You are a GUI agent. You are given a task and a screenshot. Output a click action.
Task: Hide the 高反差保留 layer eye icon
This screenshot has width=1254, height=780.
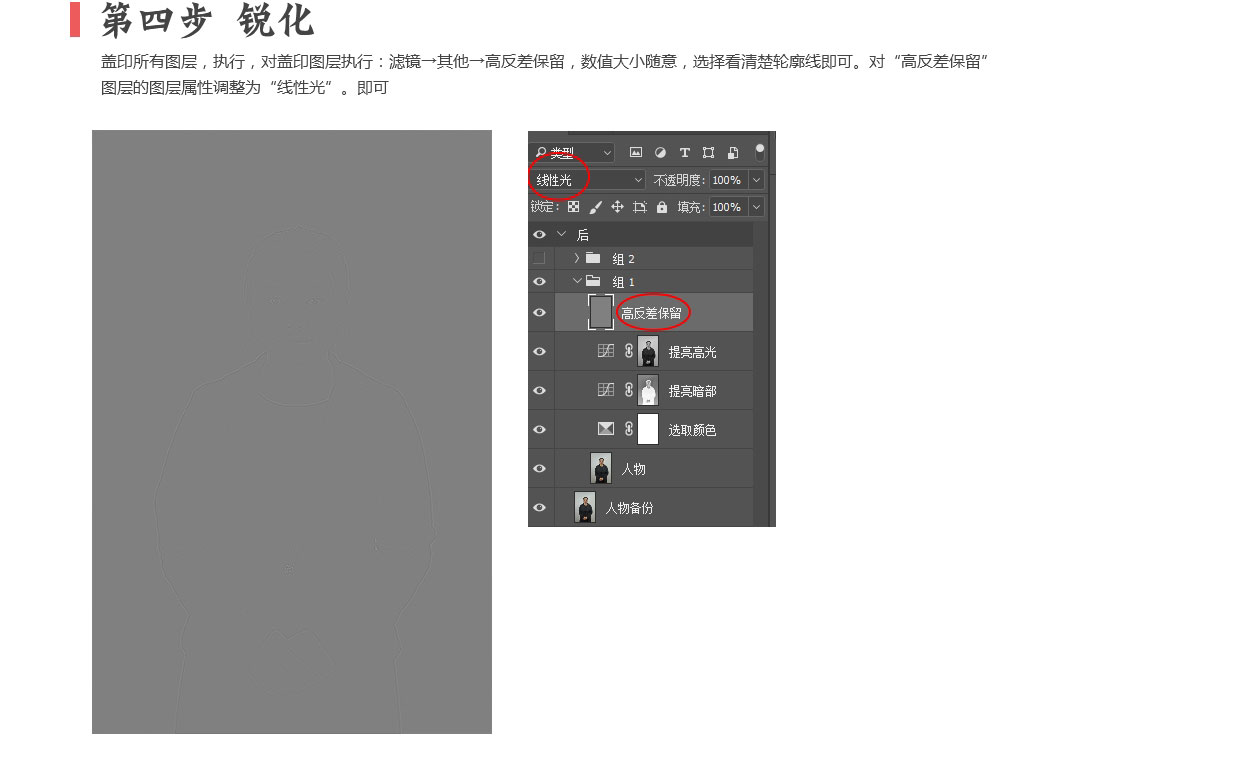click(540, 313)
